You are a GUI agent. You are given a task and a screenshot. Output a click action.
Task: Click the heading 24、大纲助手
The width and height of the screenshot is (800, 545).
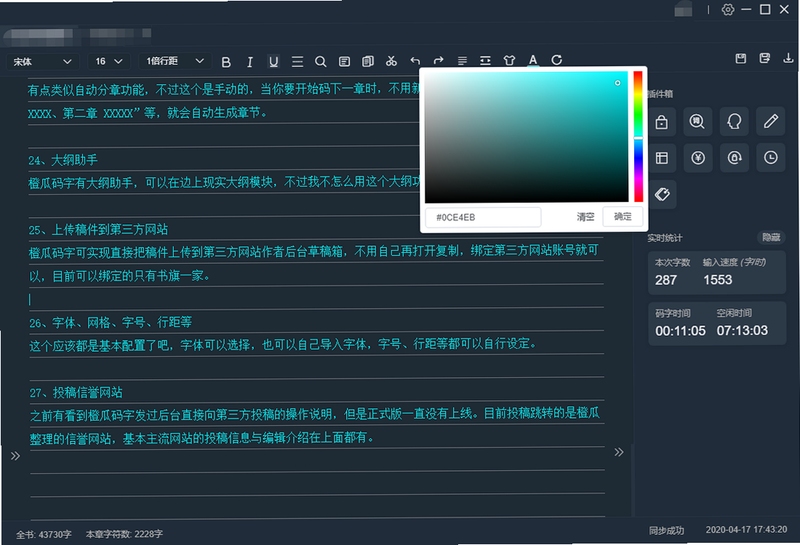tap(63, 160)
